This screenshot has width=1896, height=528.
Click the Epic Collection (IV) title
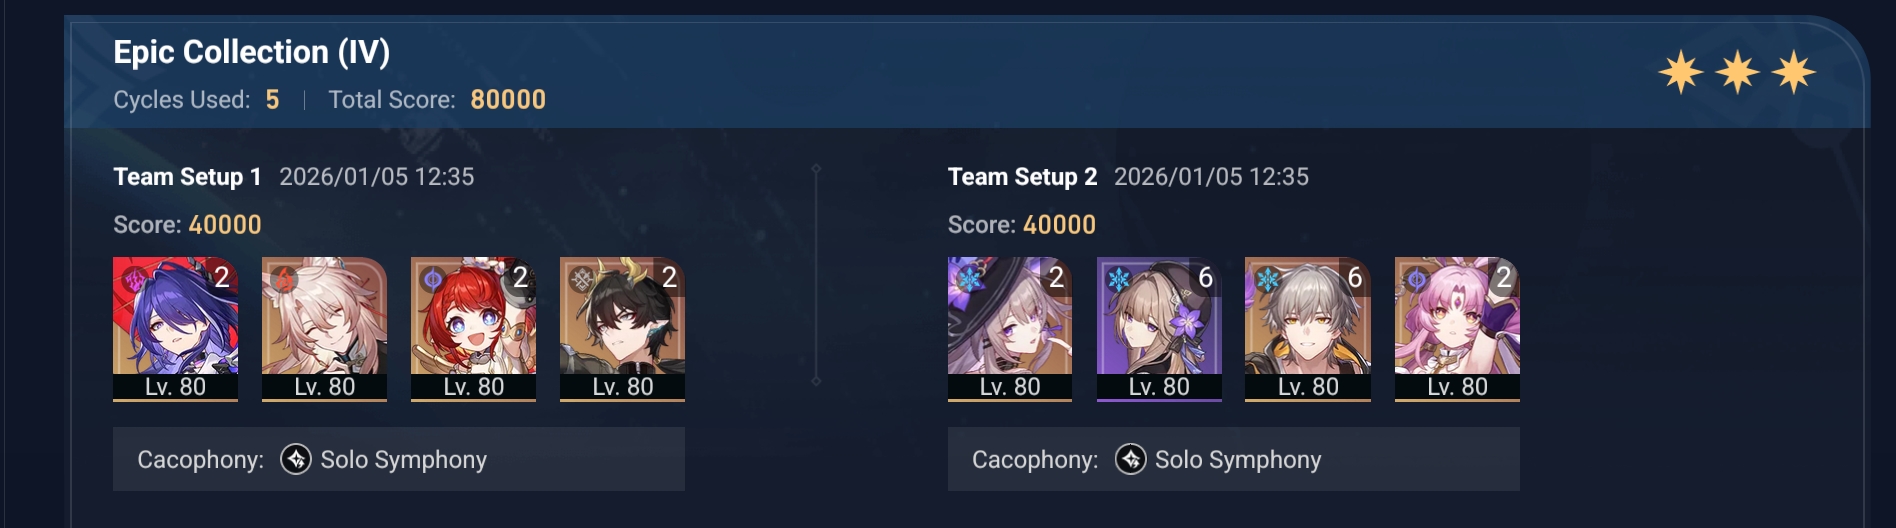(x=252, y=52)
